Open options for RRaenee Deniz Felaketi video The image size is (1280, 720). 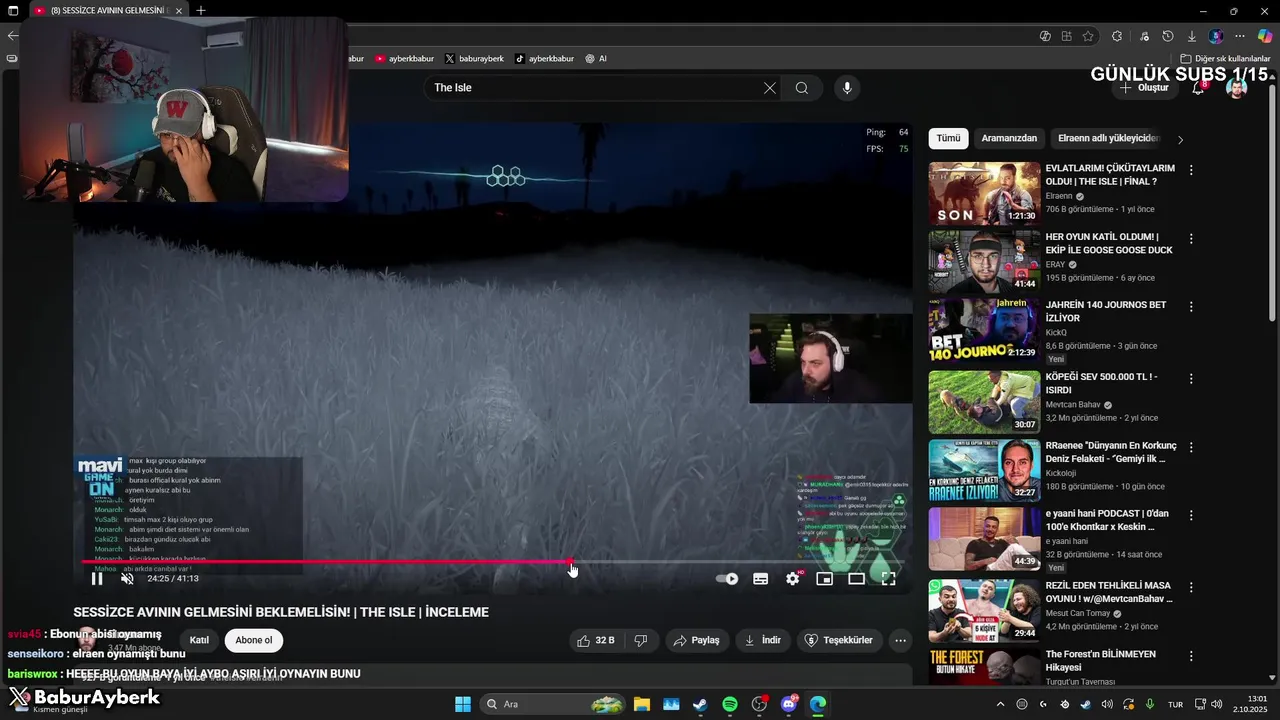(x=1191, y=447)
